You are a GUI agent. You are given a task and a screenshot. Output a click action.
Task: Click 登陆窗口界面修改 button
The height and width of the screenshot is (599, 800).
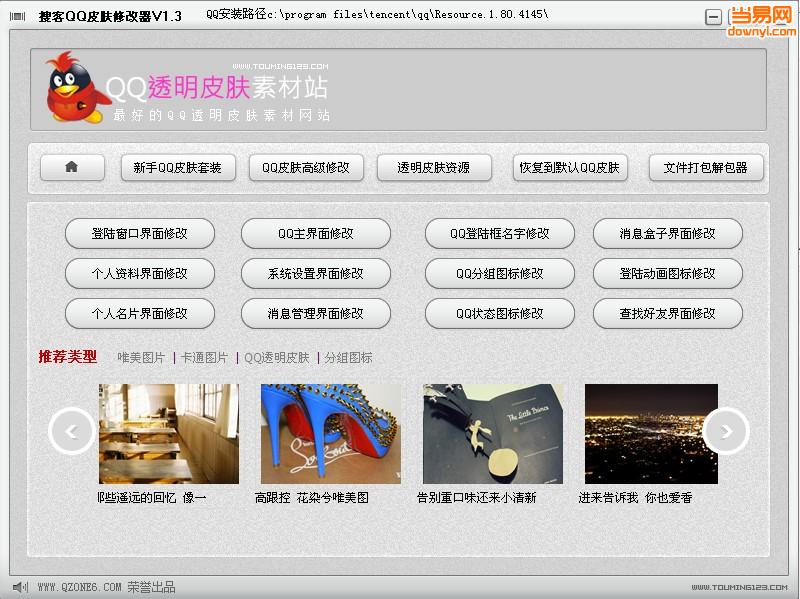click(x=140, y=234)
